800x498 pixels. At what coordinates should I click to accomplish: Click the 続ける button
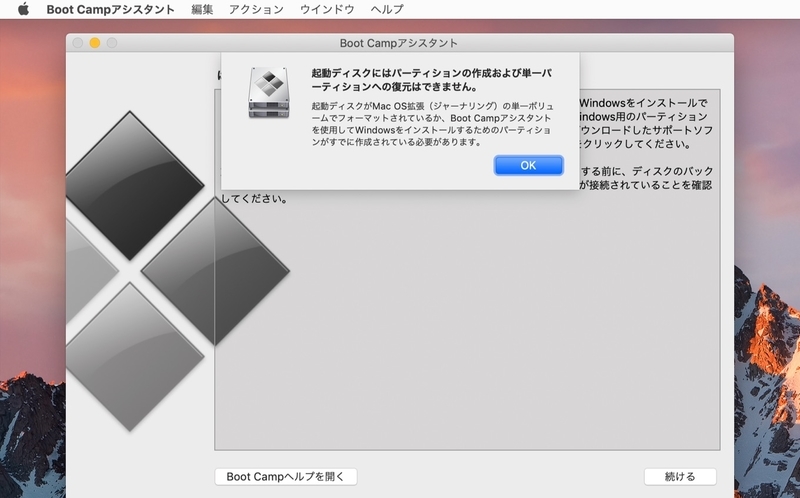pos(680,477)
